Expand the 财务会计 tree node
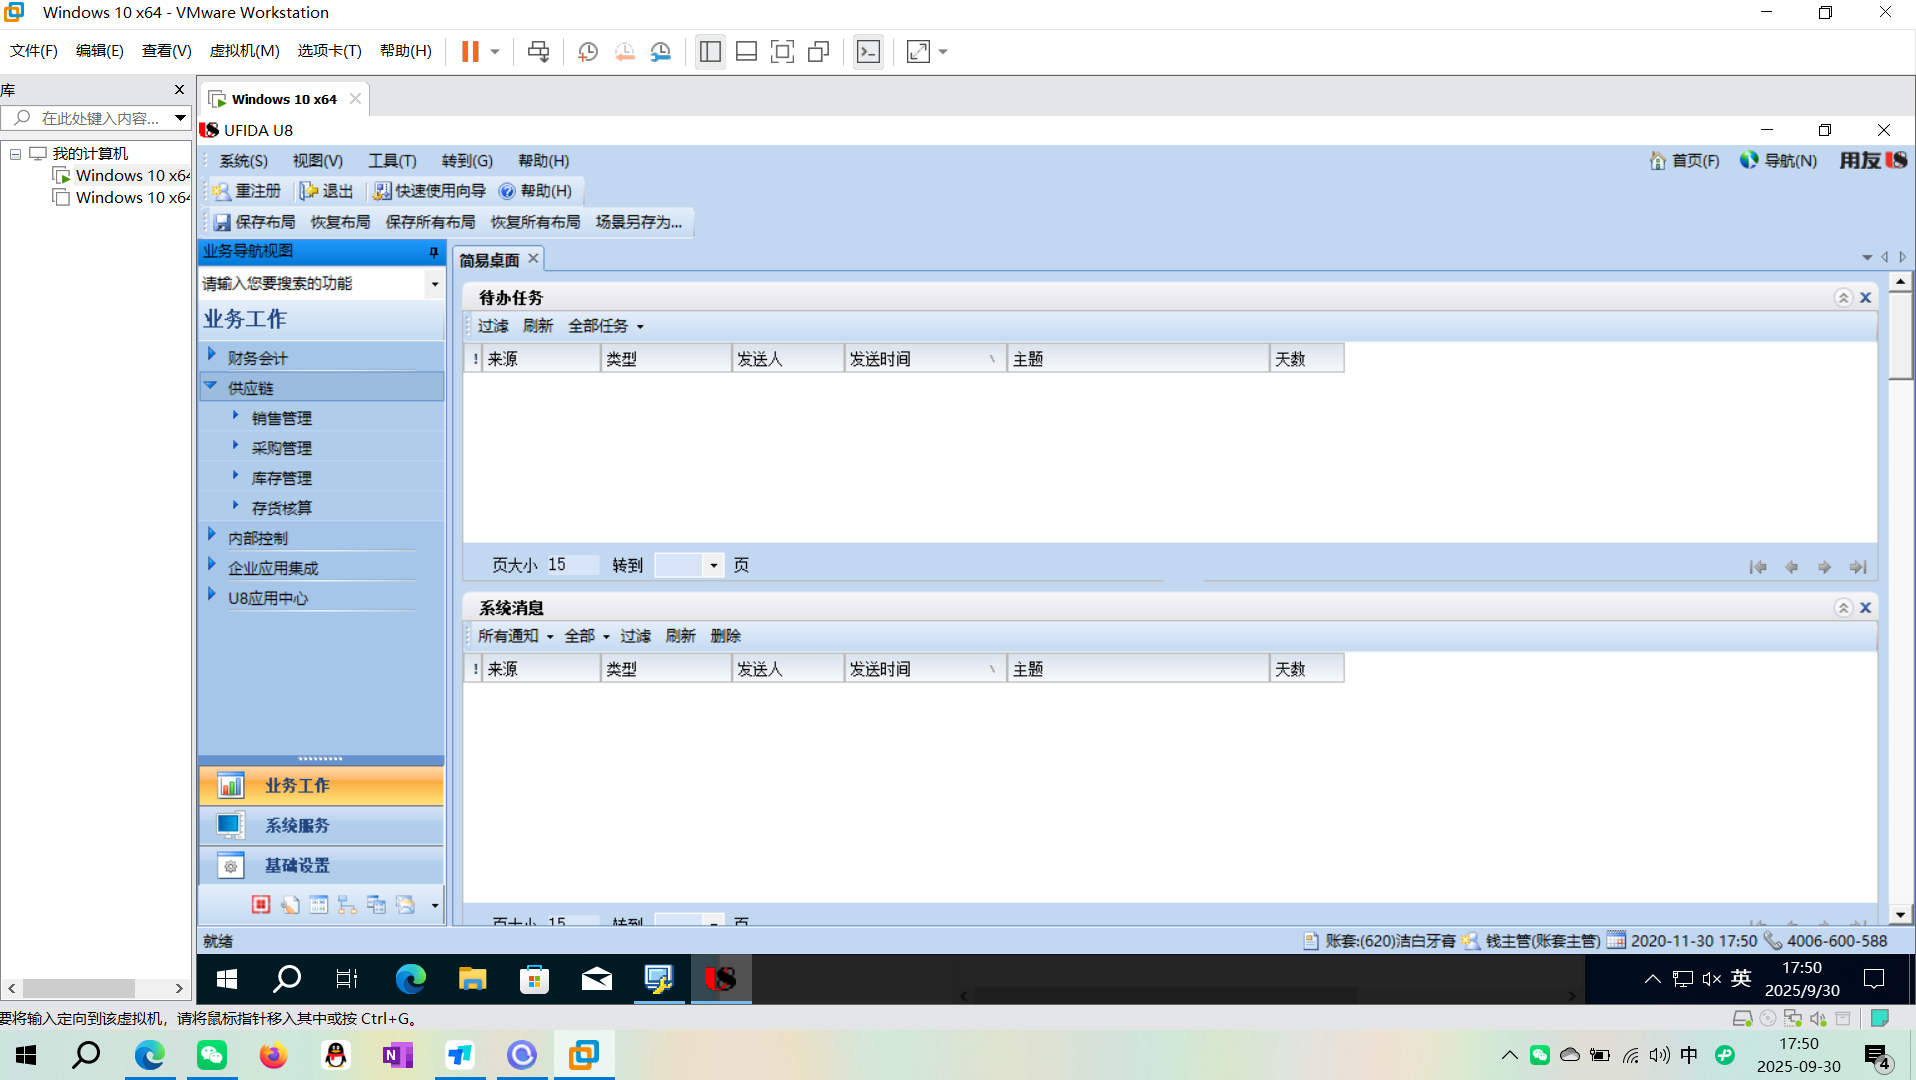1916x1080 pixels. pos(212,355)
